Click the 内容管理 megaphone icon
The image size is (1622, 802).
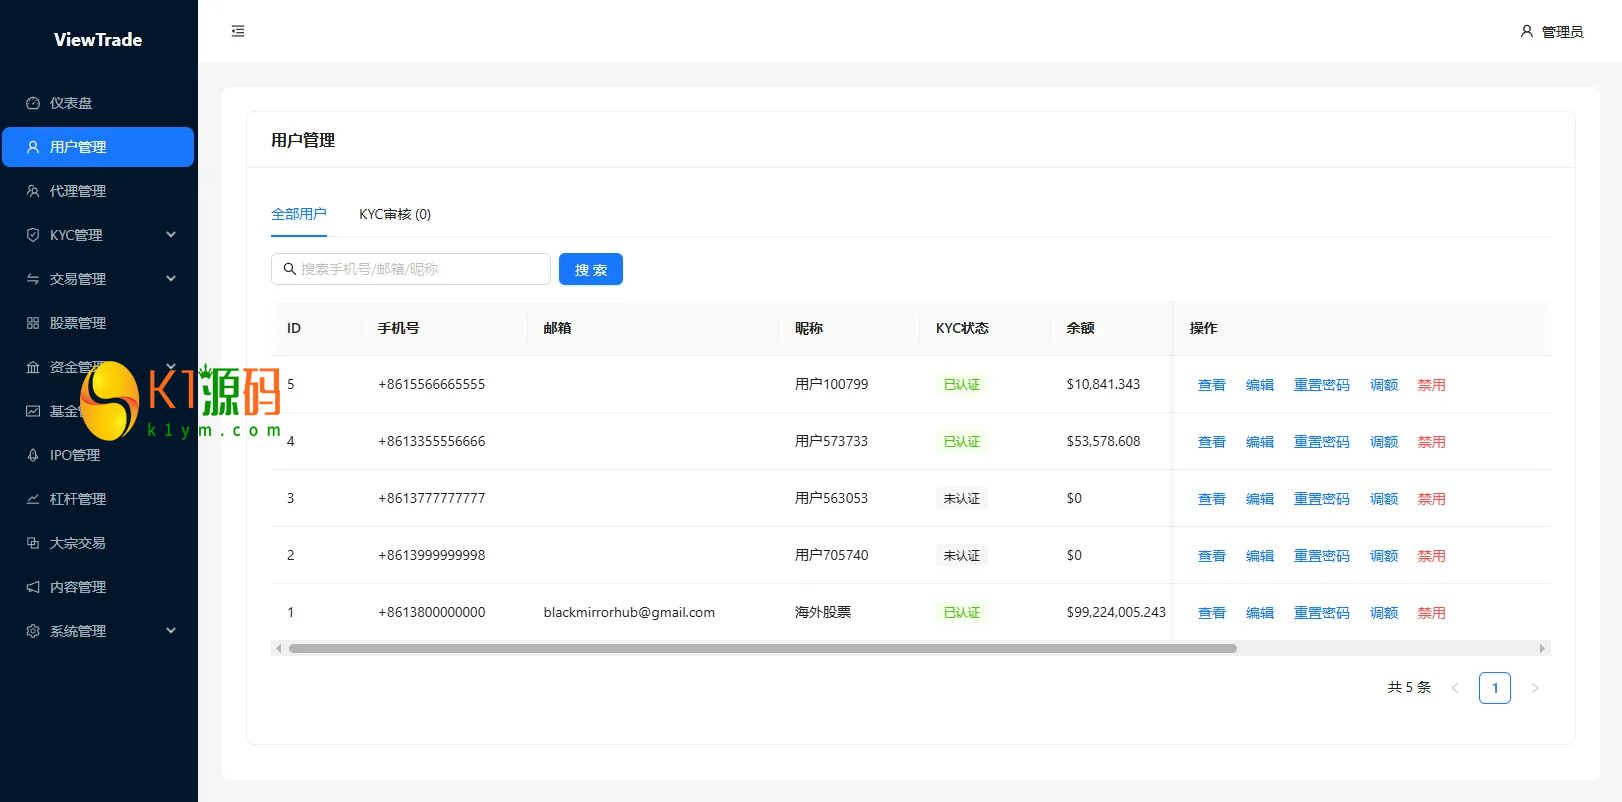pos(33,587)
